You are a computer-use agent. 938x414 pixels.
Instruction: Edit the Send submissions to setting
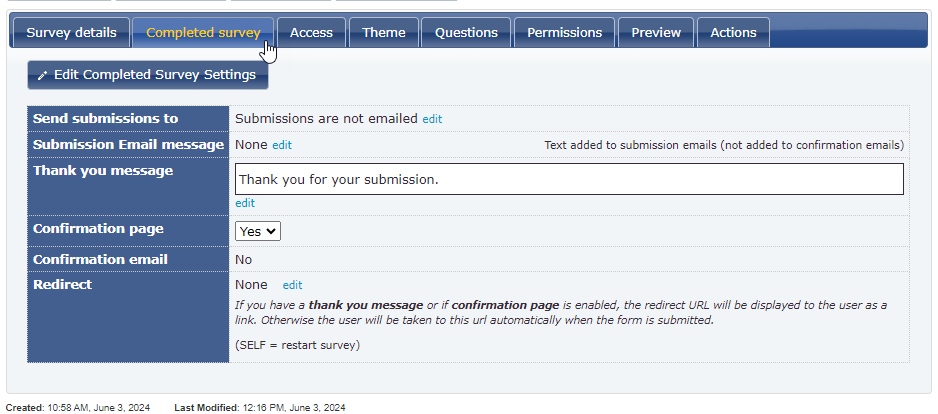coord(432,119)
